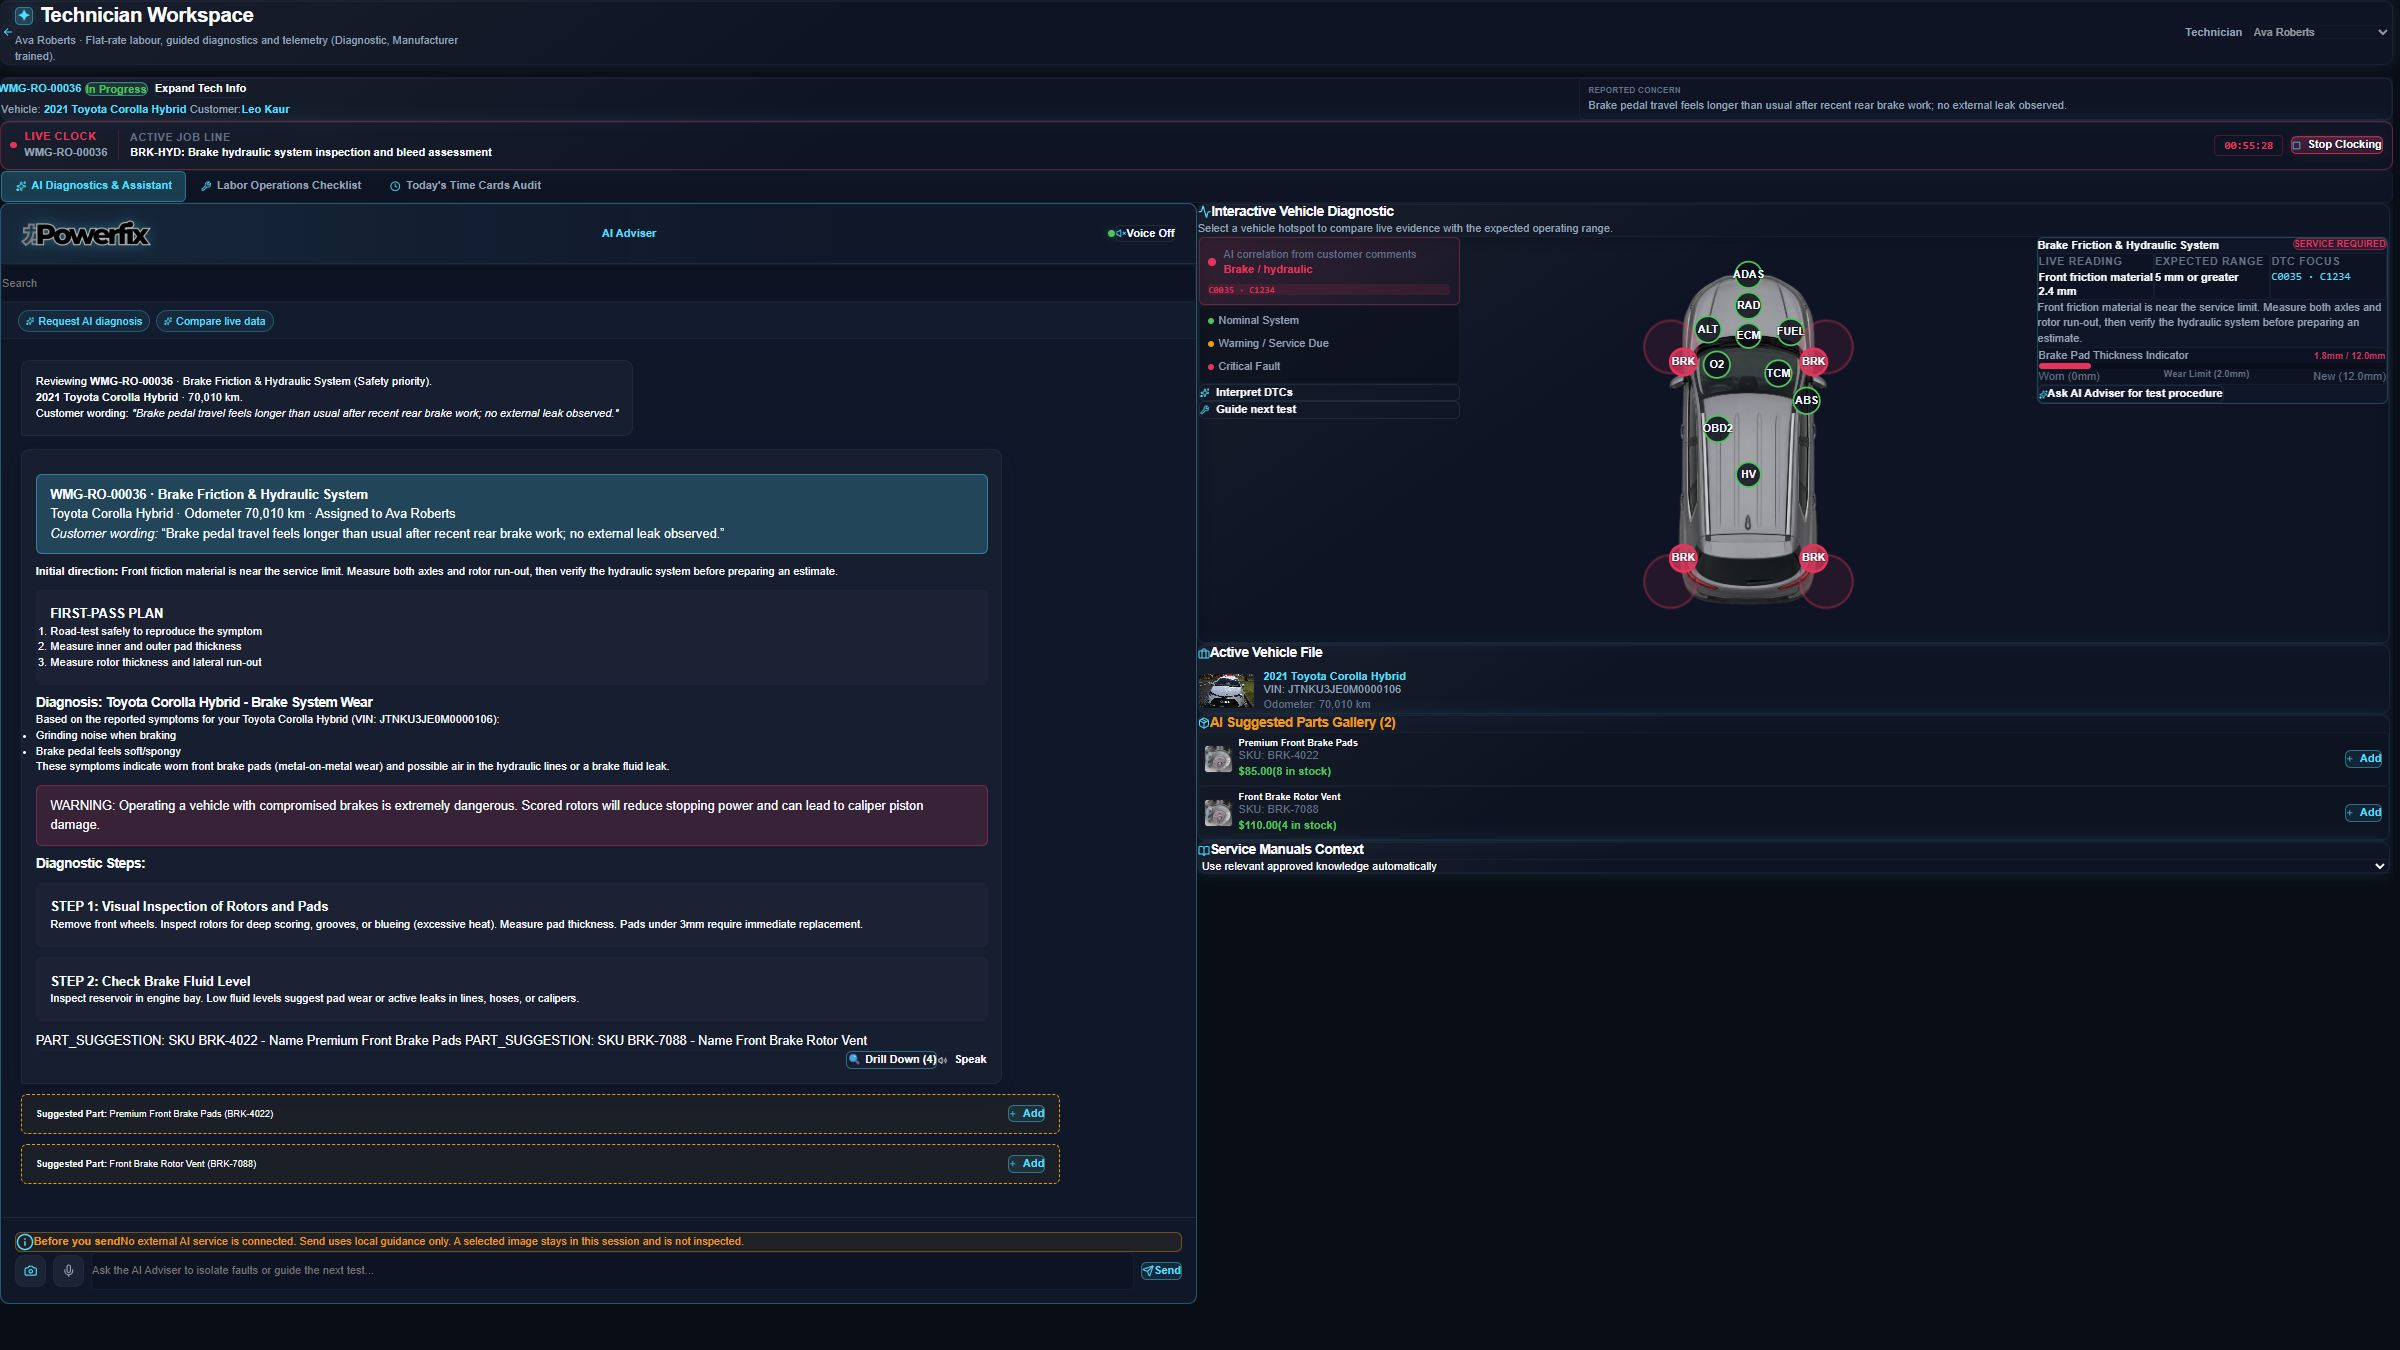Image resolution: width=2400 pixels, height=1350 pixels.
Task: Click Request AI diagnosis
Action: [84, 321]
